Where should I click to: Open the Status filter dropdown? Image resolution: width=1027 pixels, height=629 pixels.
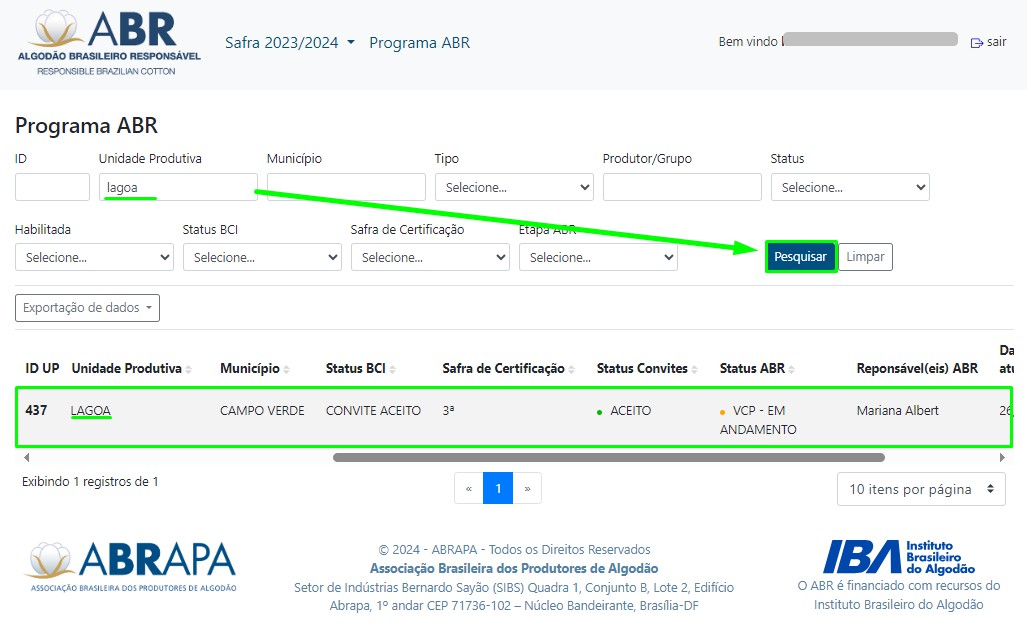pos(850,187)
